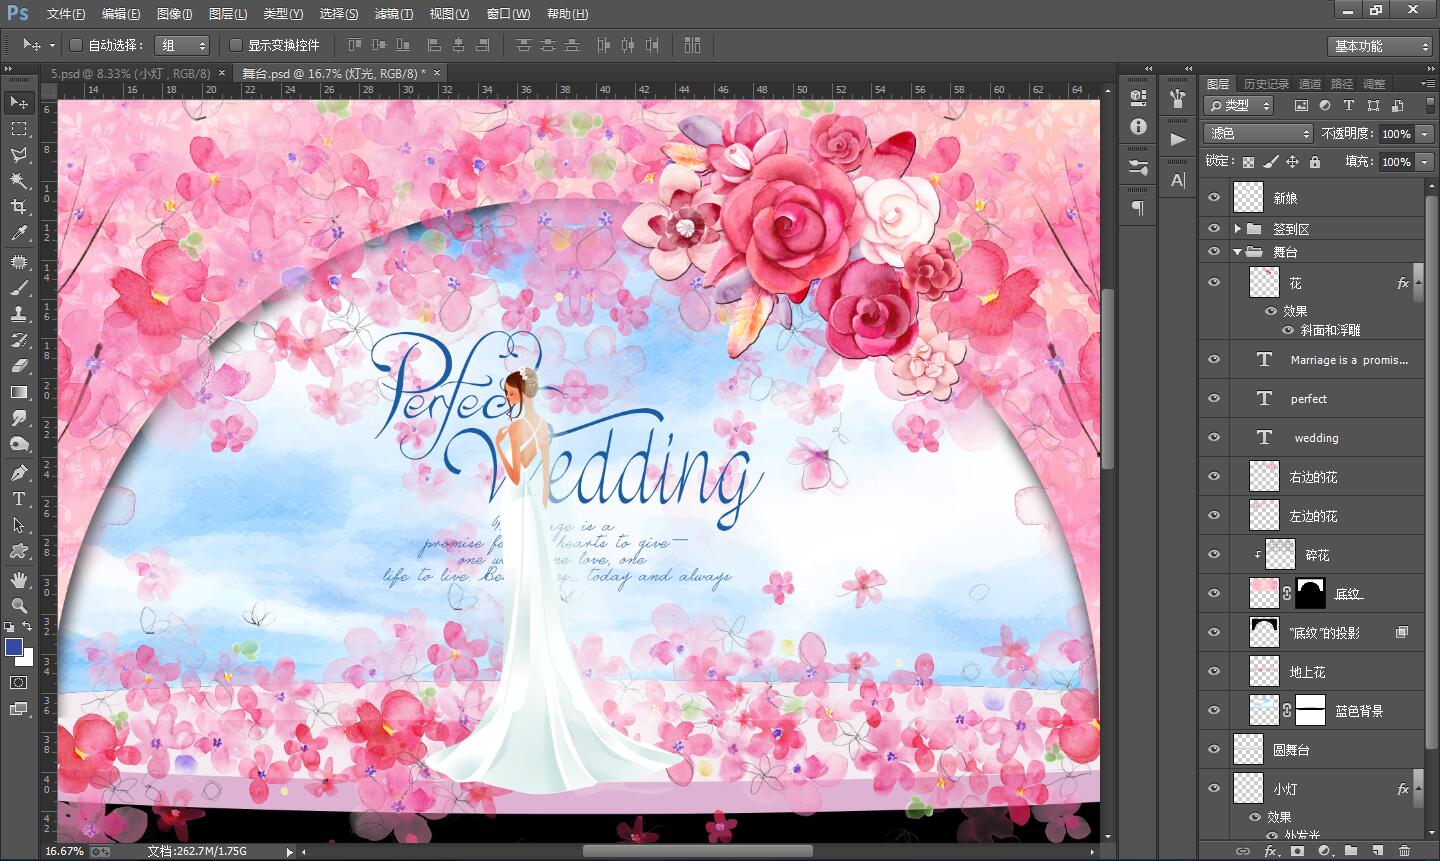Hide the perfect text layer

tap(1214, 398)
